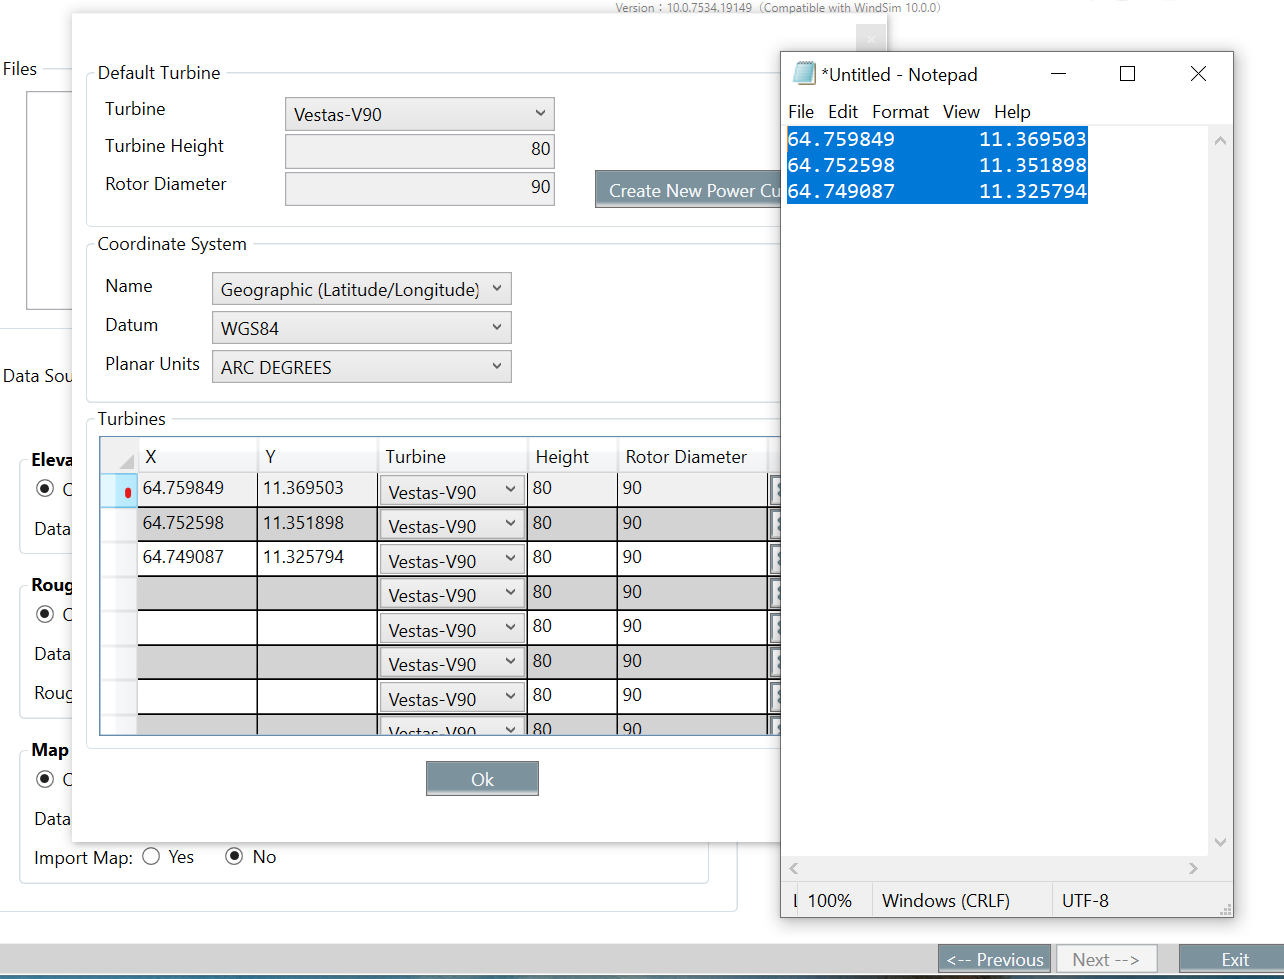Open the default Turbine Vestas-V90 dropdown
The height and width of the screenshot is (979, 1284).
[x=419, y=114]
